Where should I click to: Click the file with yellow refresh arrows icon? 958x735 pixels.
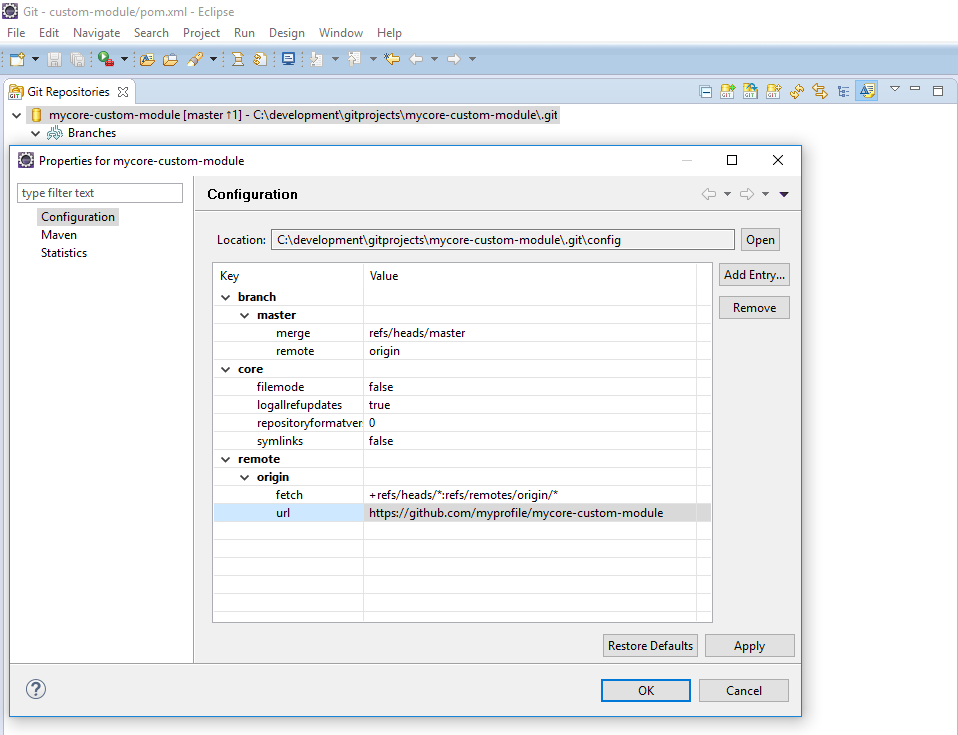(x=260, y=59)
